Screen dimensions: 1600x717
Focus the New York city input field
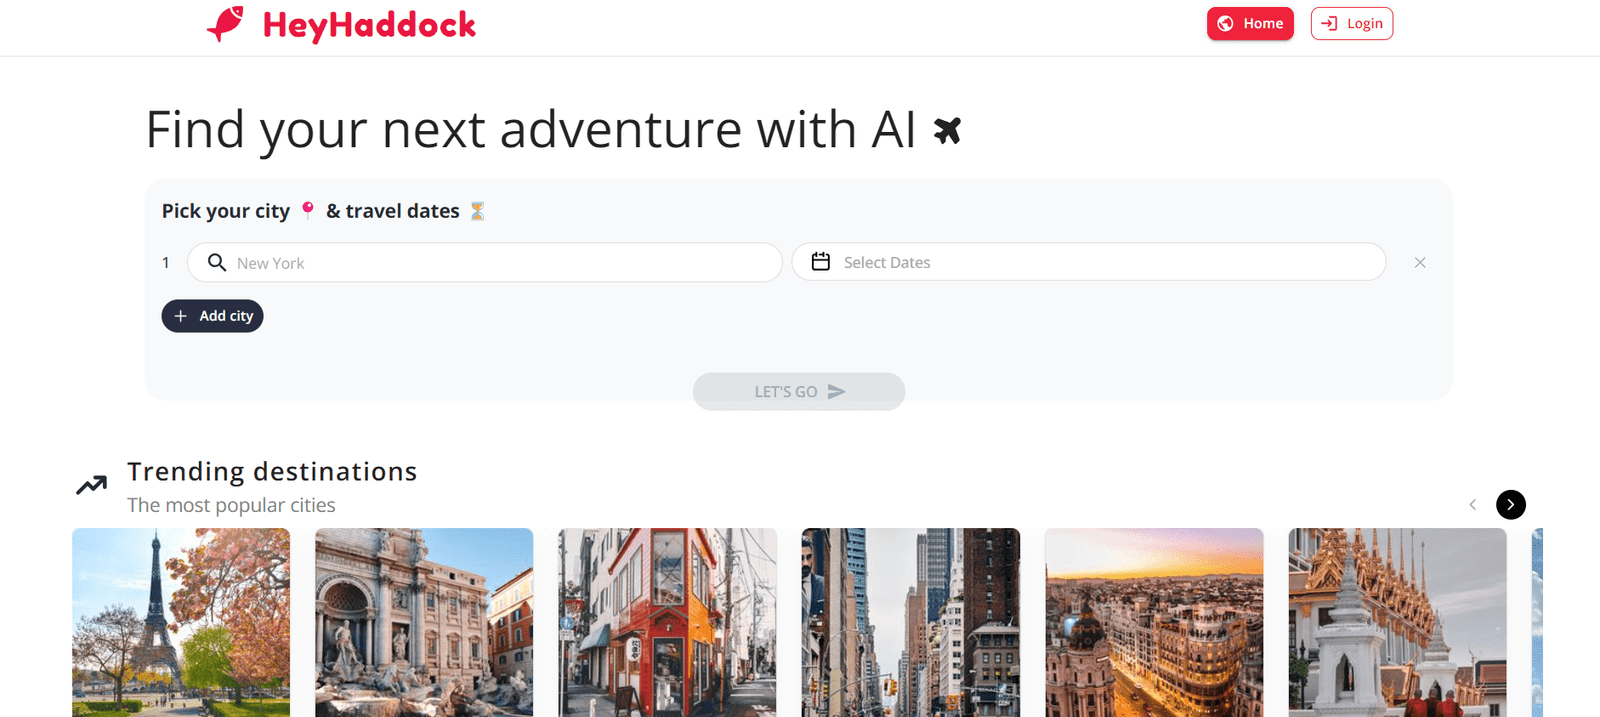485,262
